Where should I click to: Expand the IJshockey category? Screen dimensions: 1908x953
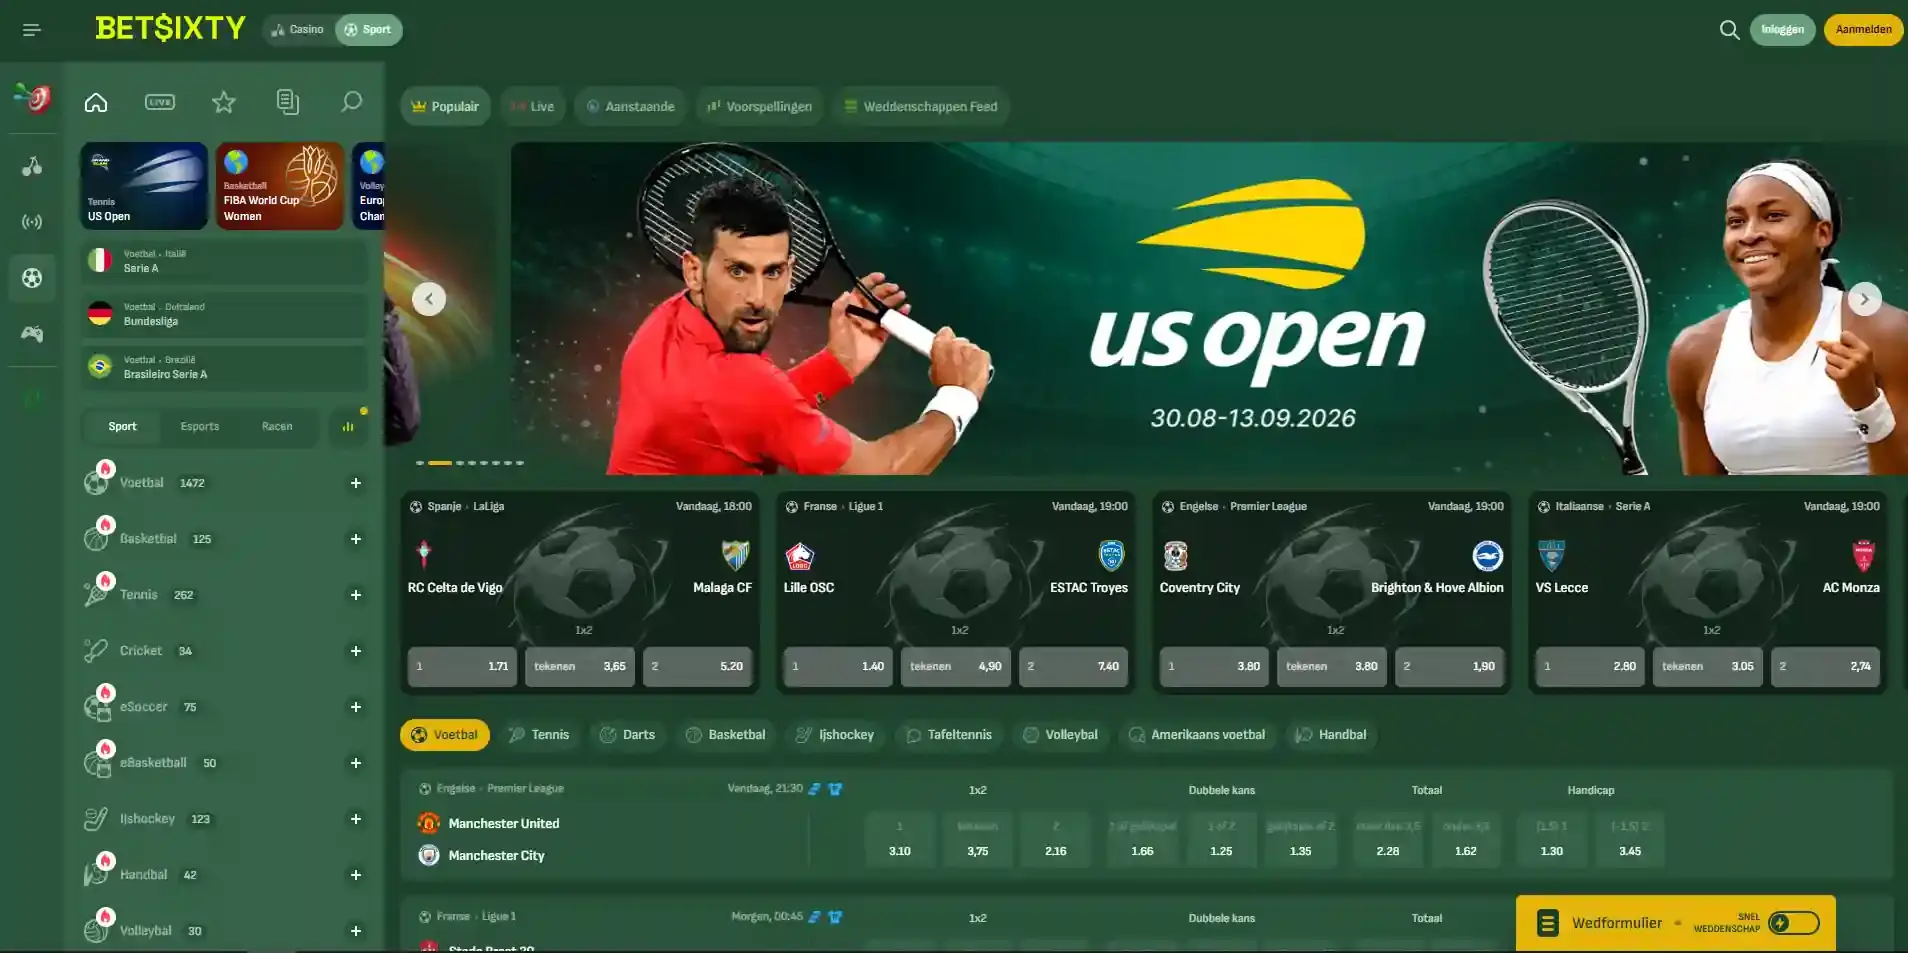[x=355, y=819]
